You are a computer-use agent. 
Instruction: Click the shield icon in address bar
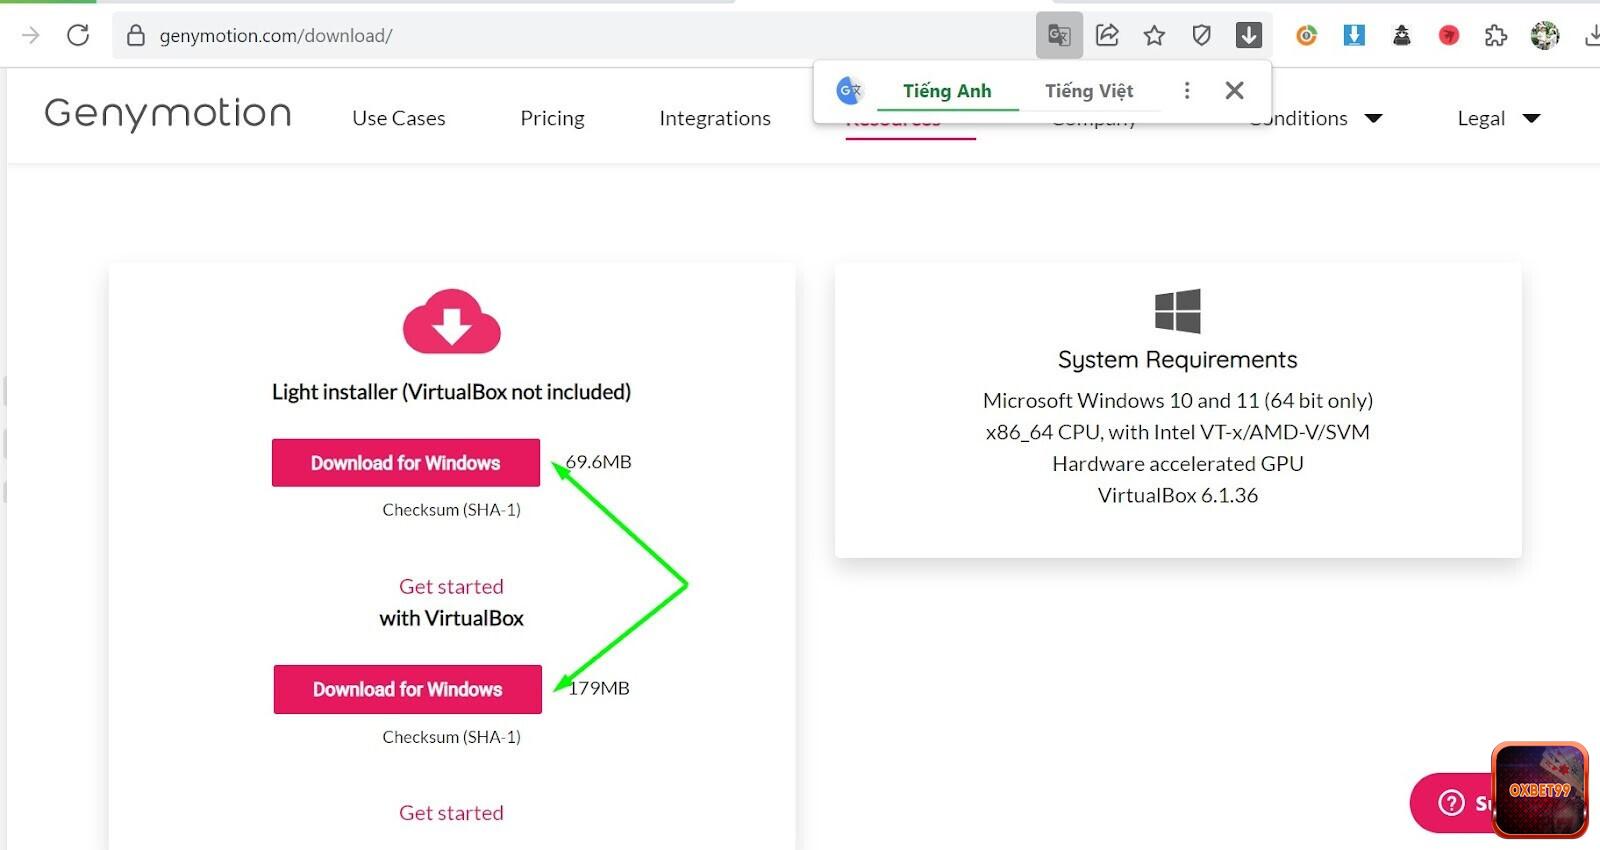1201,36
